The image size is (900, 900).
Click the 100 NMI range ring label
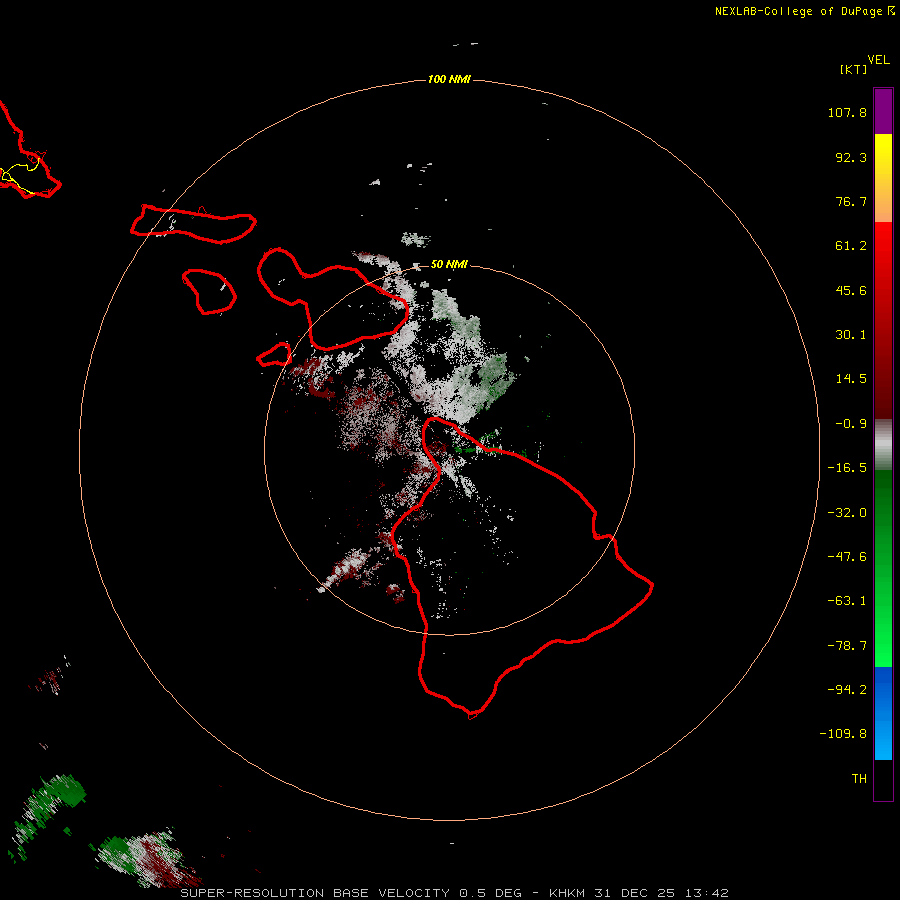[x=449, y=79]
